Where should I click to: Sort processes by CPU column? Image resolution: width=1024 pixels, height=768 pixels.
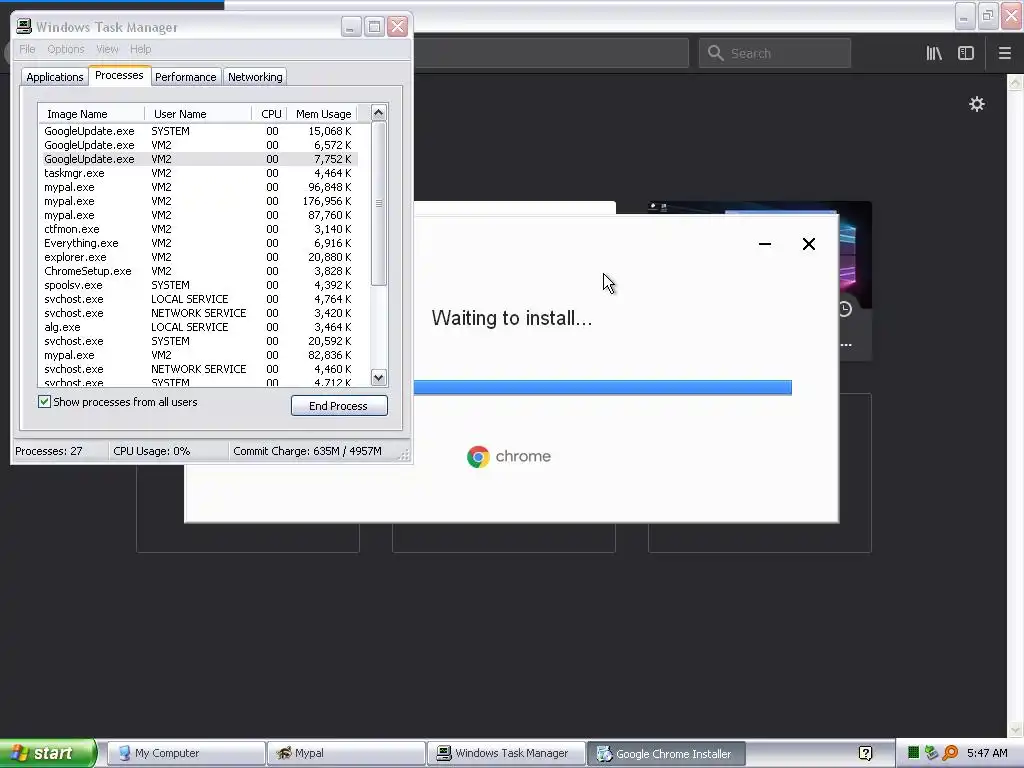click(x=270, y=114)
